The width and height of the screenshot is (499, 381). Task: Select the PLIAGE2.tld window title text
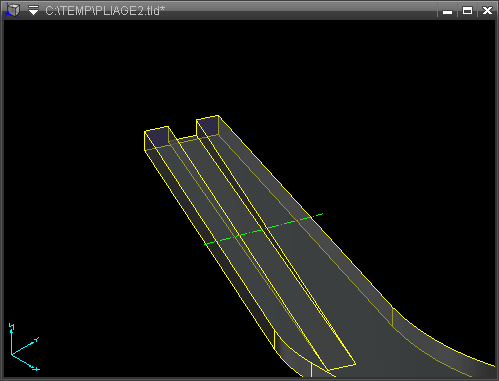click(x=105, y=11)
